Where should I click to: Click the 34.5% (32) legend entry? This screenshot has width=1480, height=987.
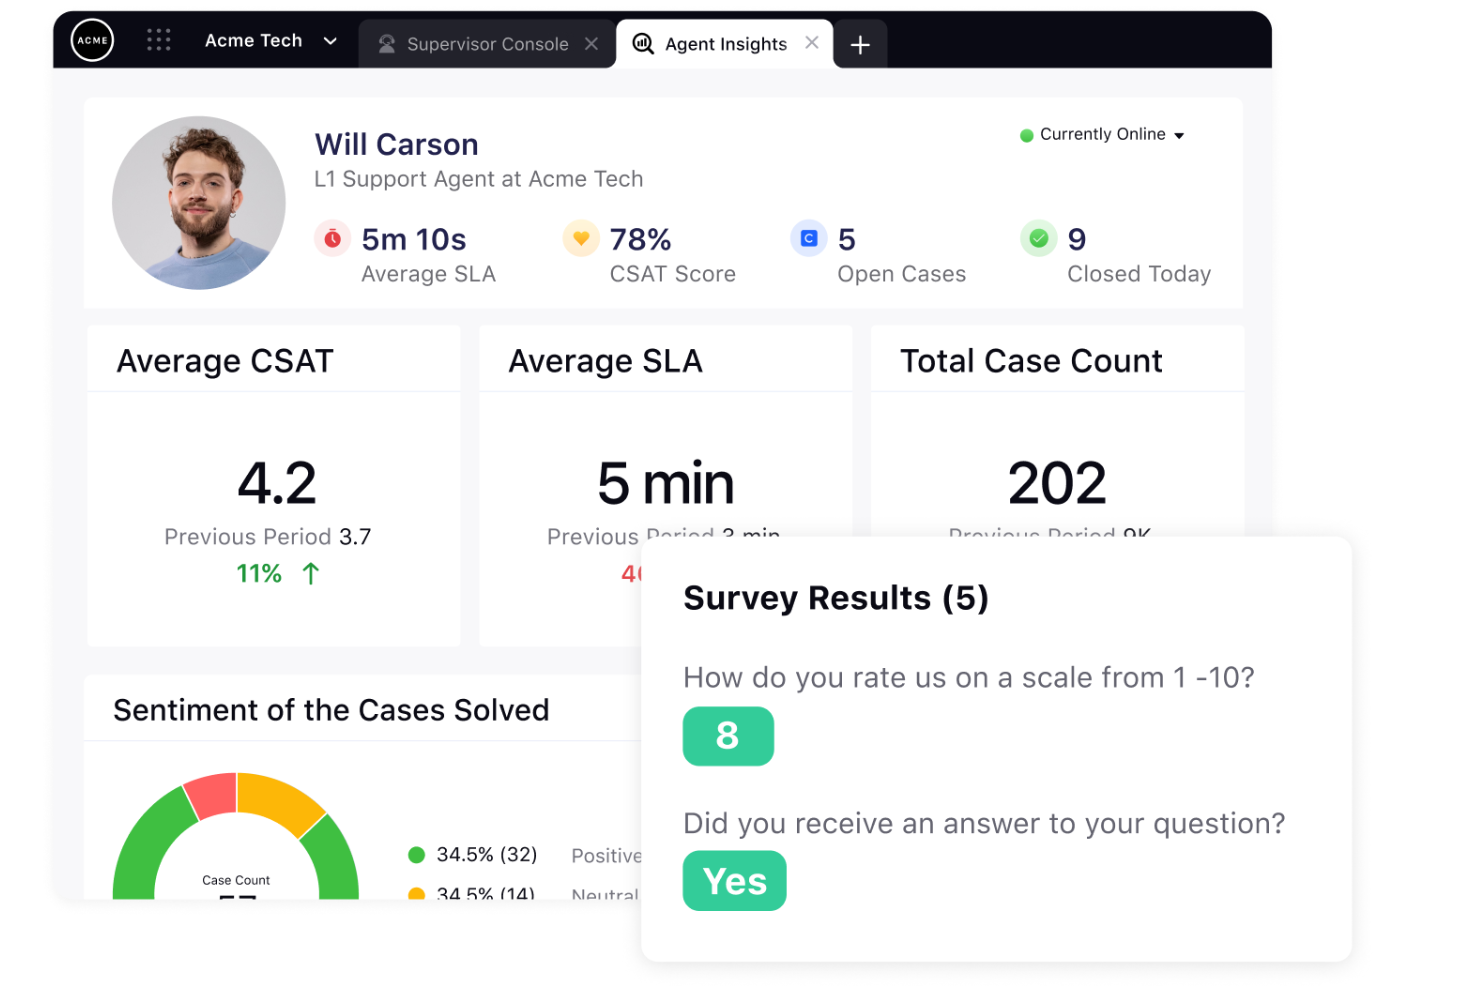pyautogui.click(x=487, y=855)
